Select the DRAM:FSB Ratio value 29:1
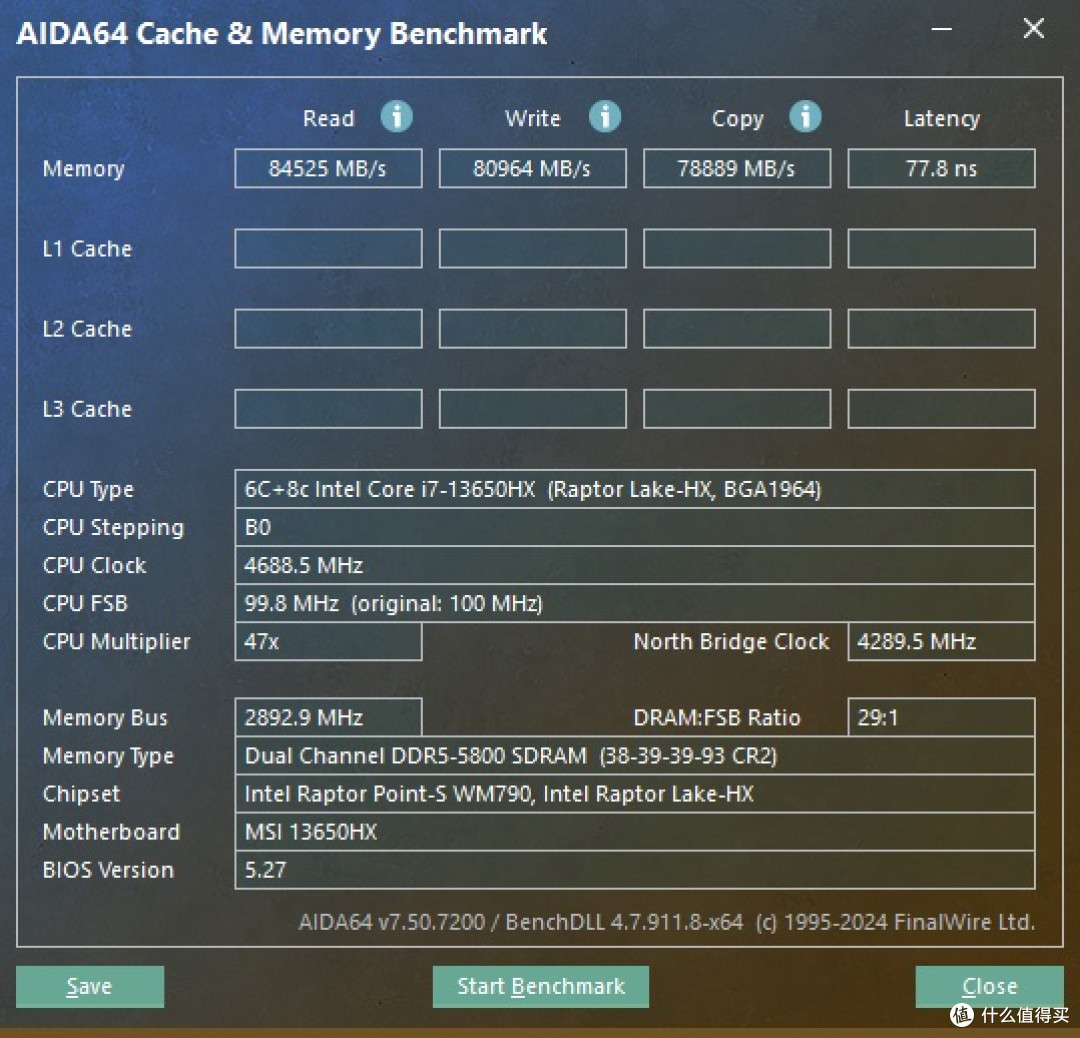This screenshot has width=1080, height=1038. 942,718
